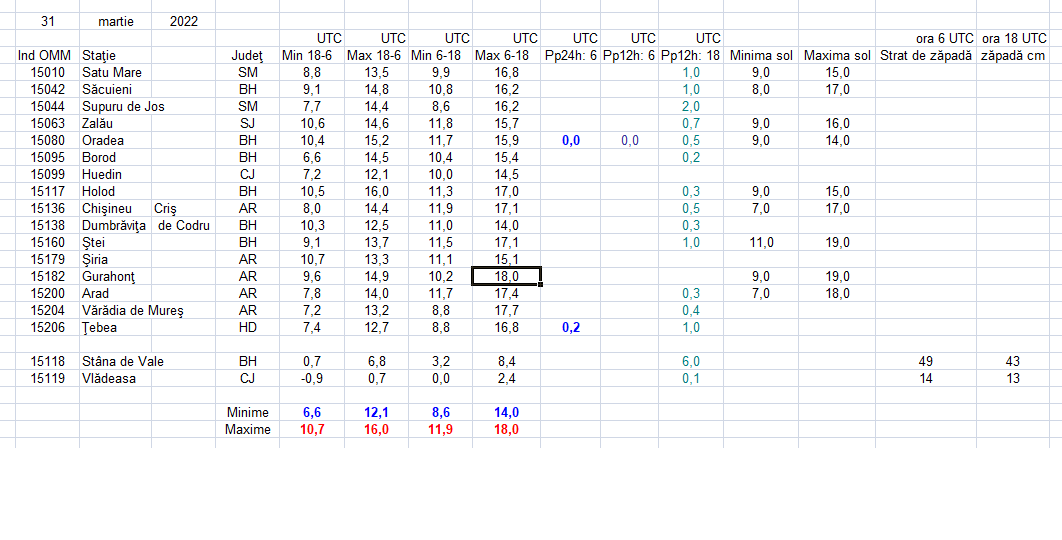
Task: Select the Dumbrăviţa de Codru station cell
Action: [x=148, y=225]
